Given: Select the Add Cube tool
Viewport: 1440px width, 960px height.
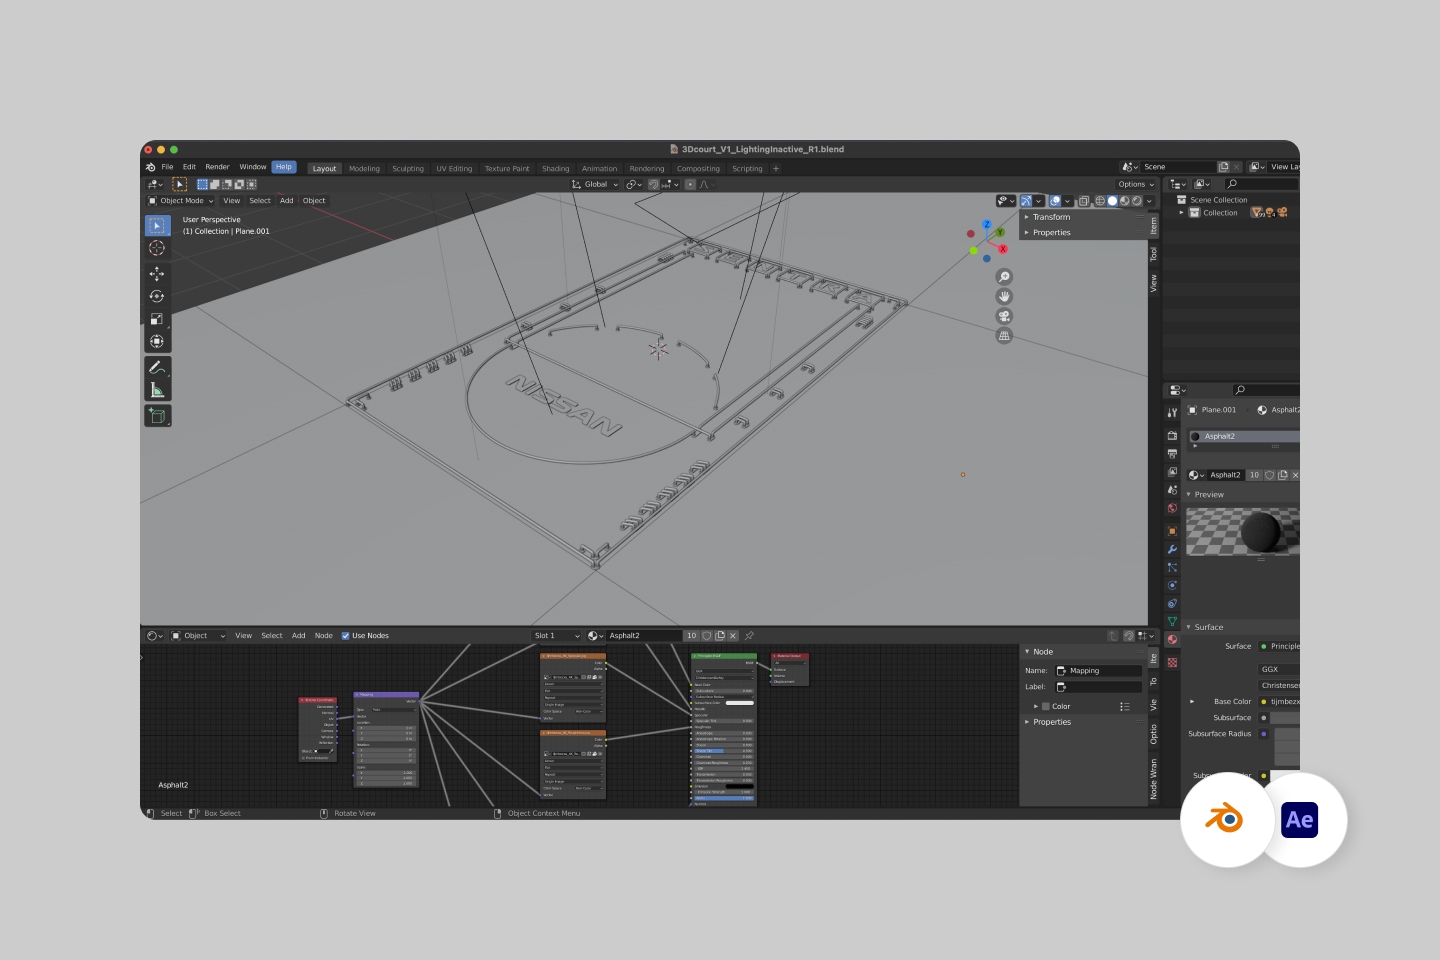Looking at the screenshot, I should [x=157, y=415].
